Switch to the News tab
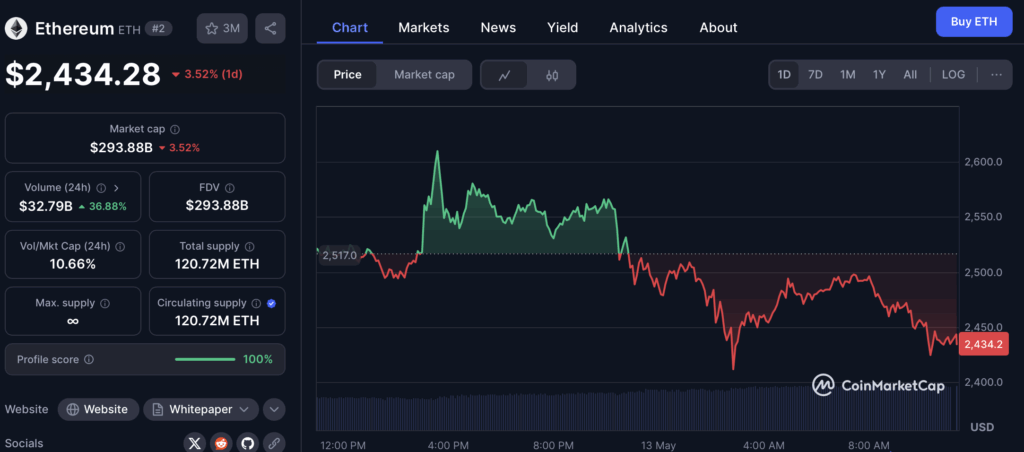 coord(498,27)
